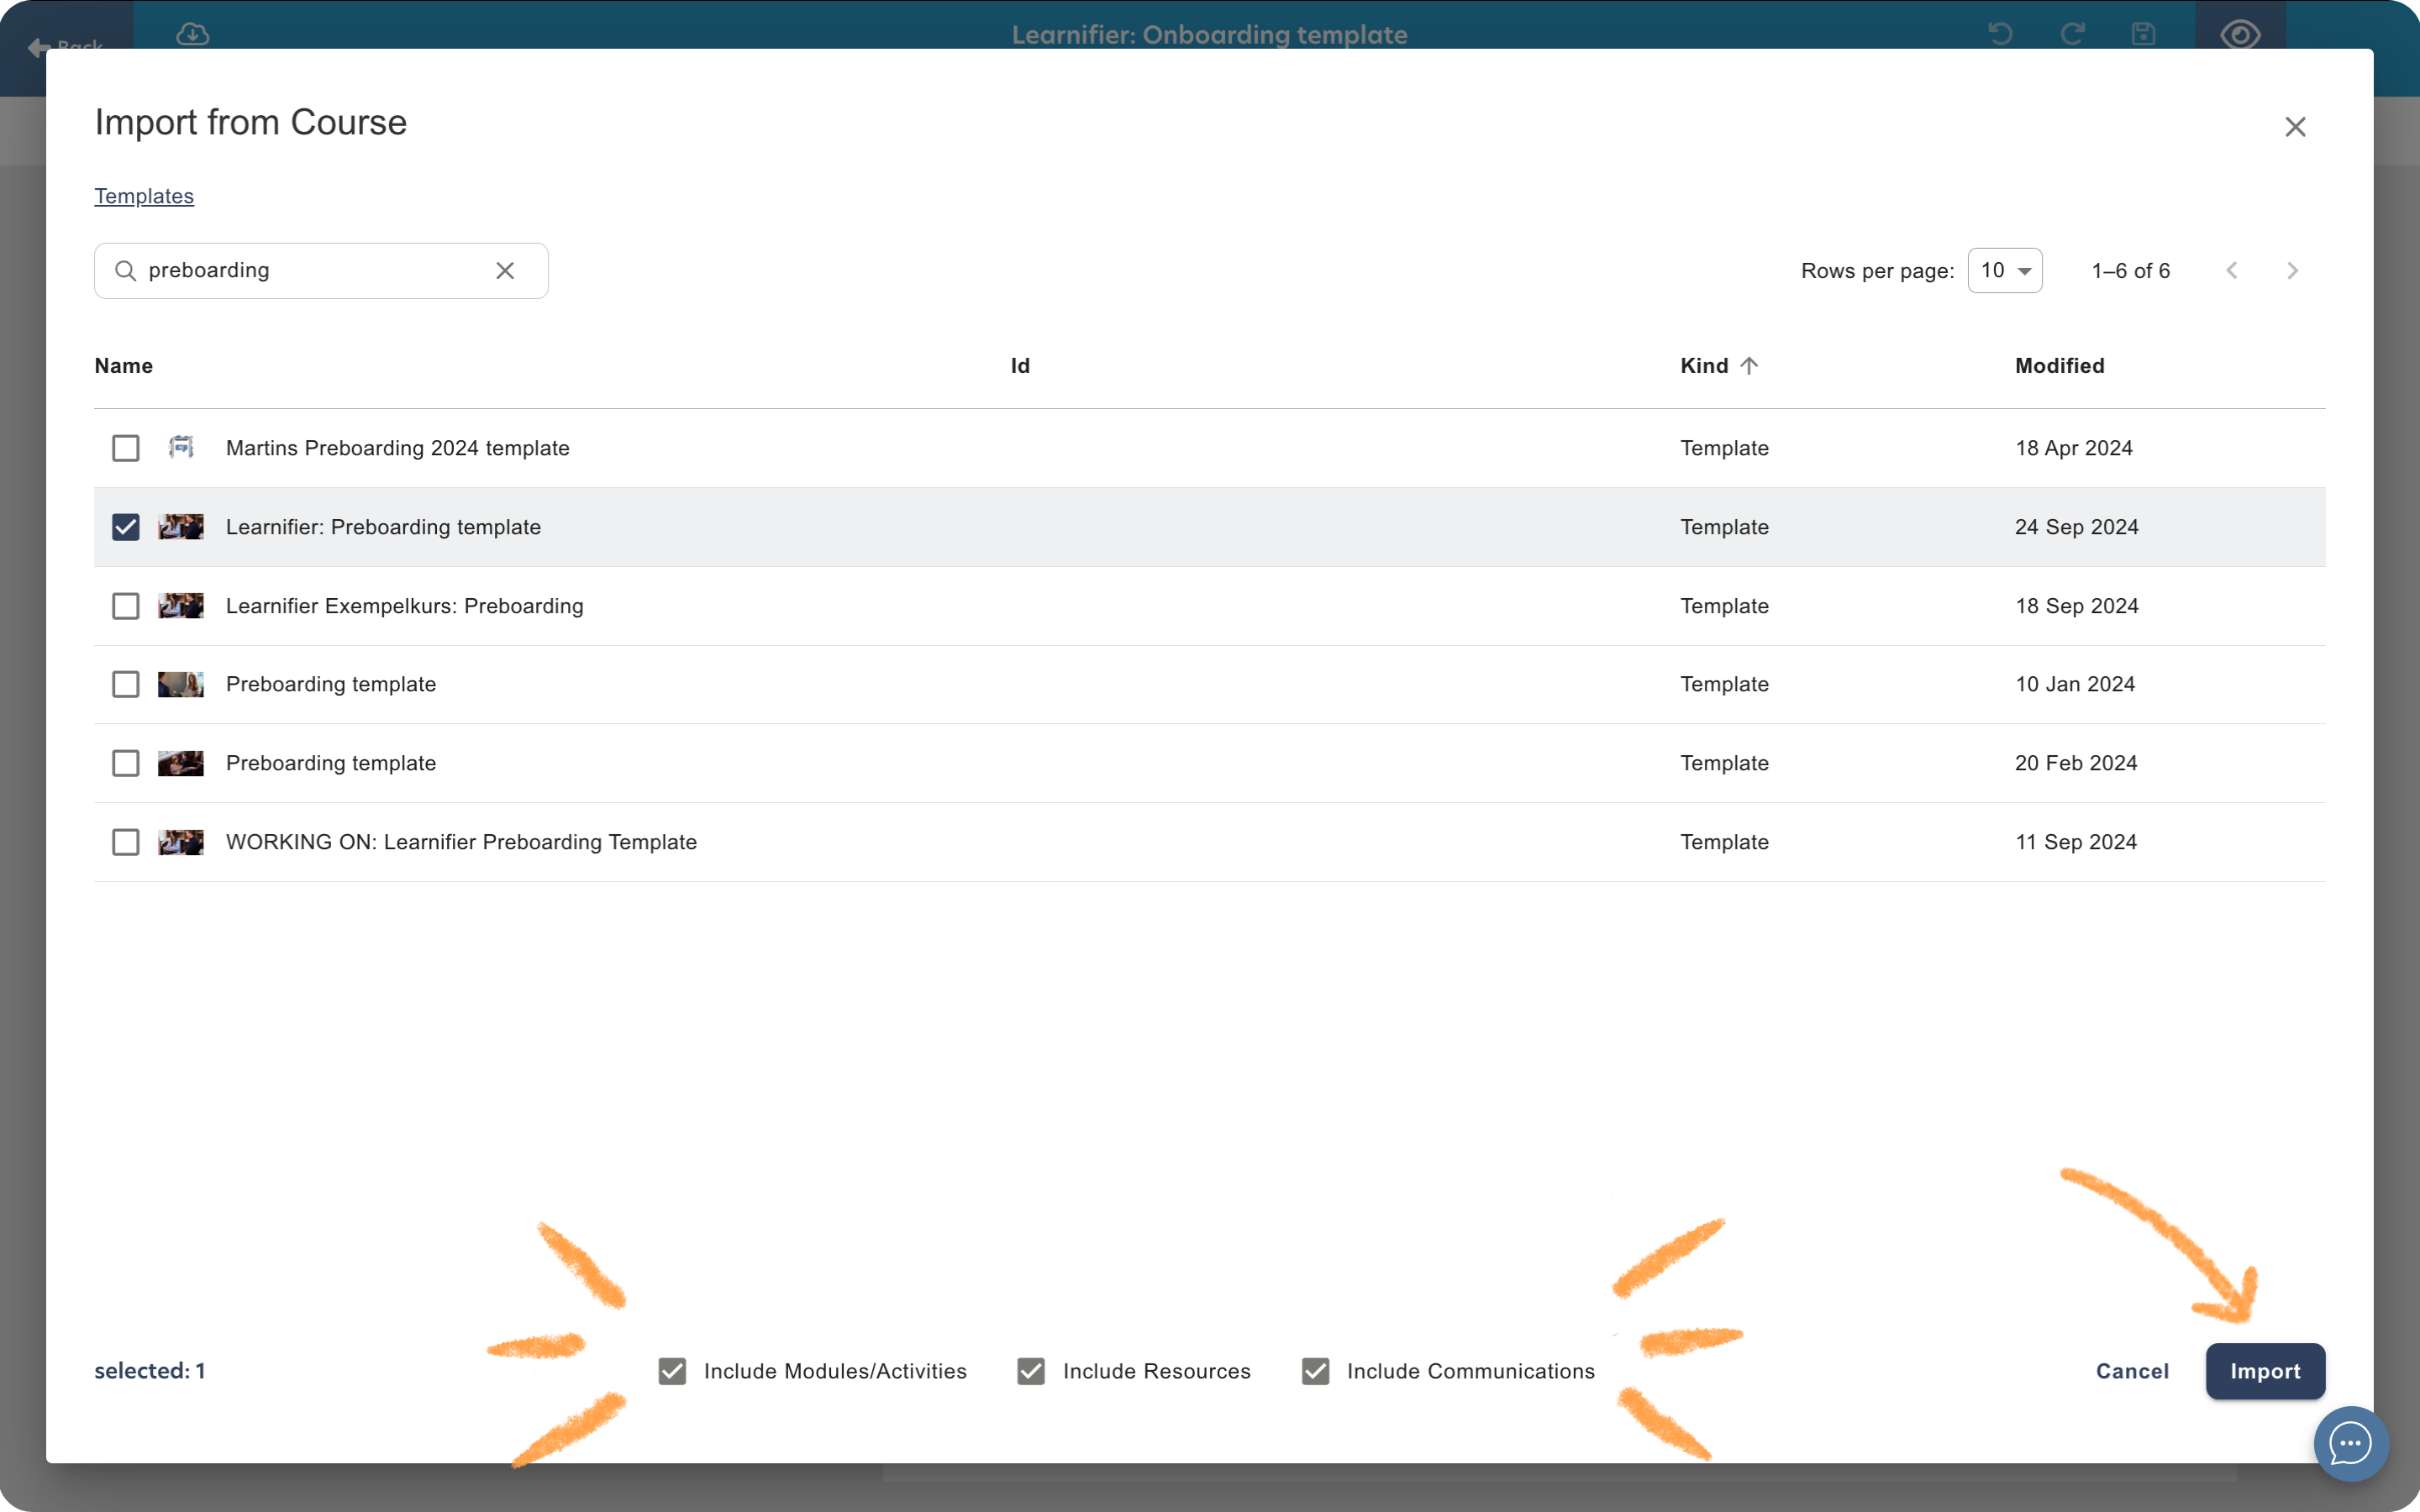The height and width of the screenshot is (1512, 2420).
Task: Toggle Kind column sort arrow
Action: tap(1749, 366)
